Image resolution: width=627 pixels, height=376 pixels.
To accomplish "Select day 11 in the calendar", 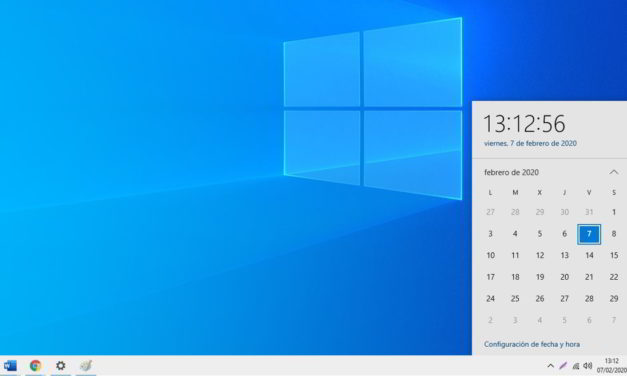I will point(515,256).
